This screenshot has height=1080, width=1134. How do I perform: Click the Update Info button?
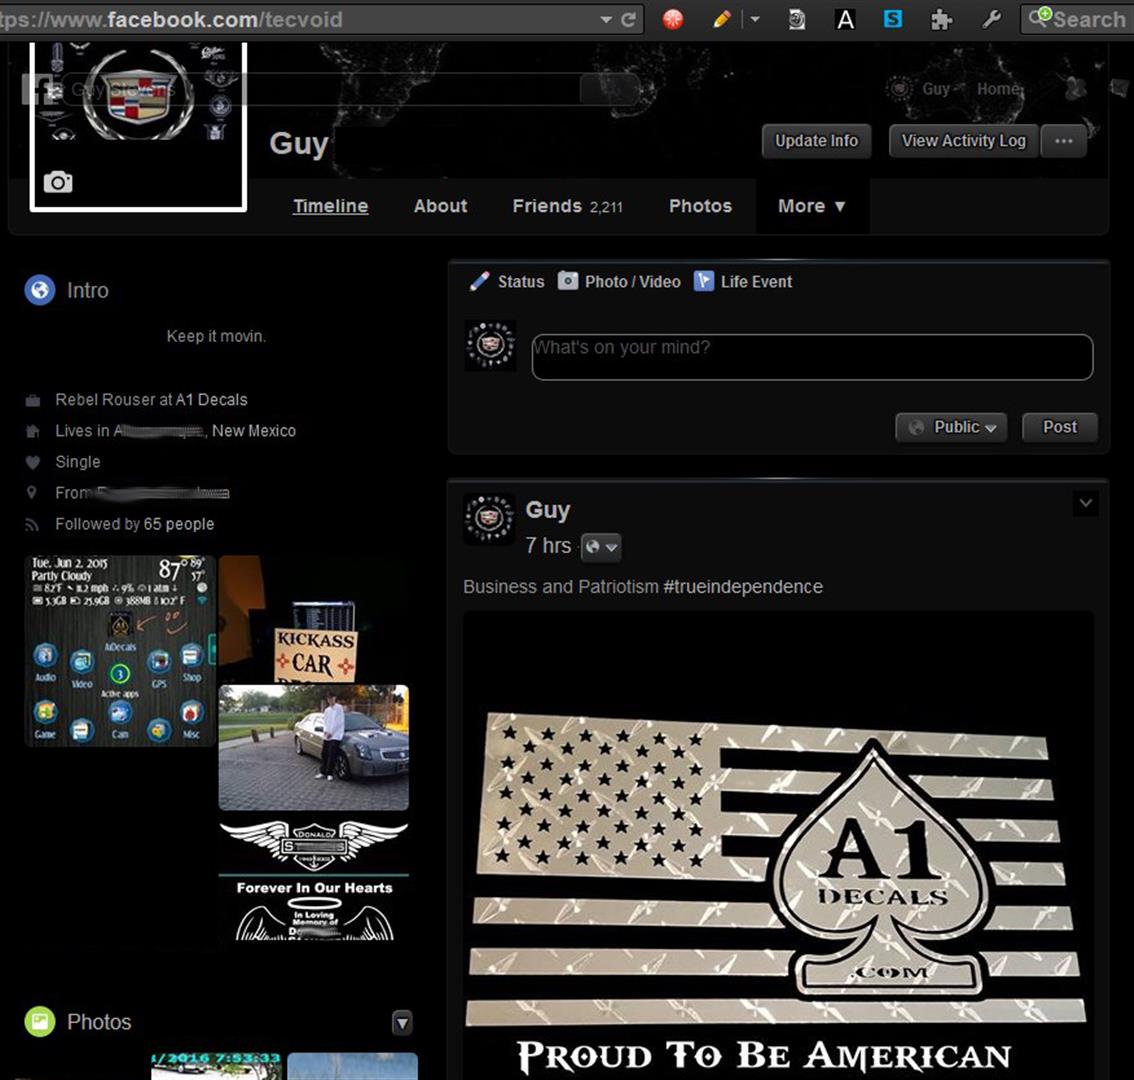coord(817,141)
